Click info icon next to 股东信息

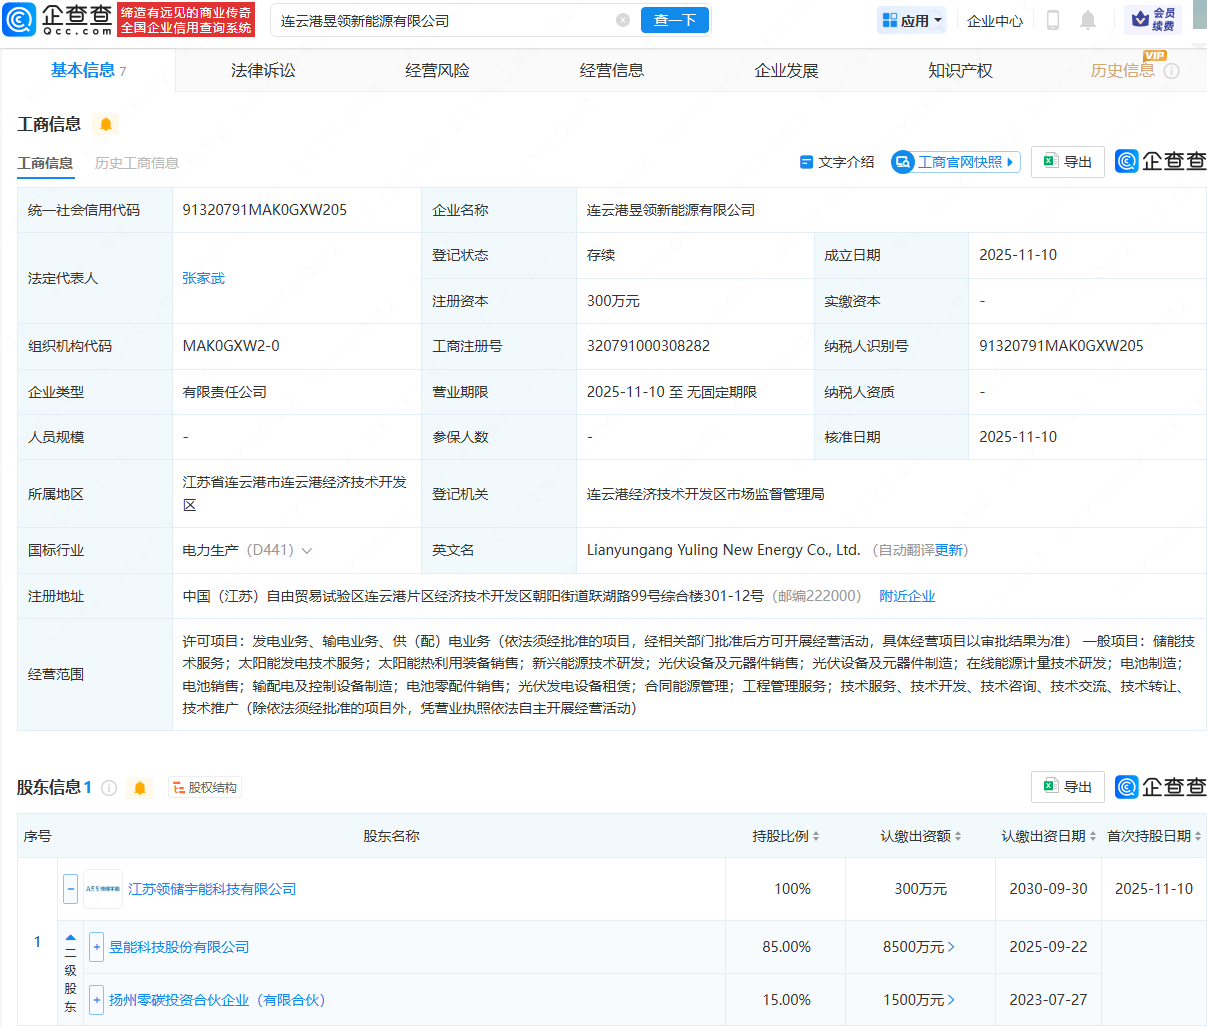pos(110,788)
